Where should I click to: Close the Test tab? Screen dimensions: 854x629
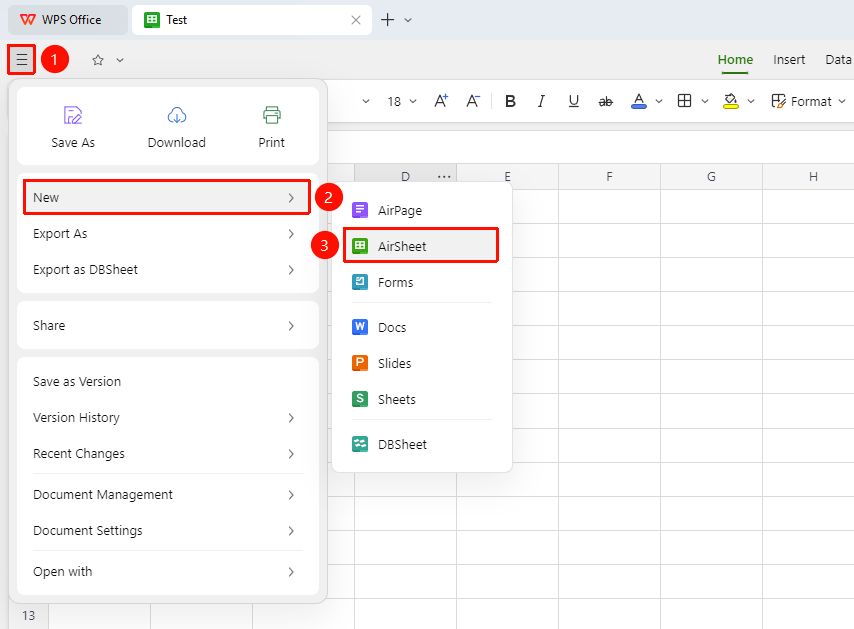356,20
